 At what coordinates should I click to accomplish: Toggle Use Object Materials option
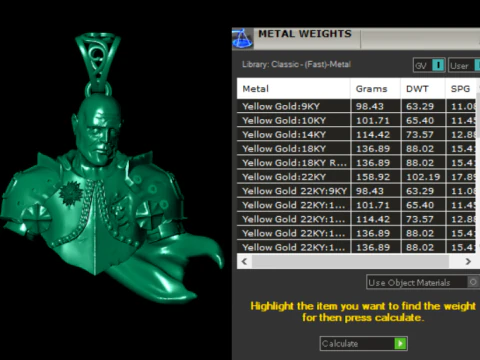[473, 282]
